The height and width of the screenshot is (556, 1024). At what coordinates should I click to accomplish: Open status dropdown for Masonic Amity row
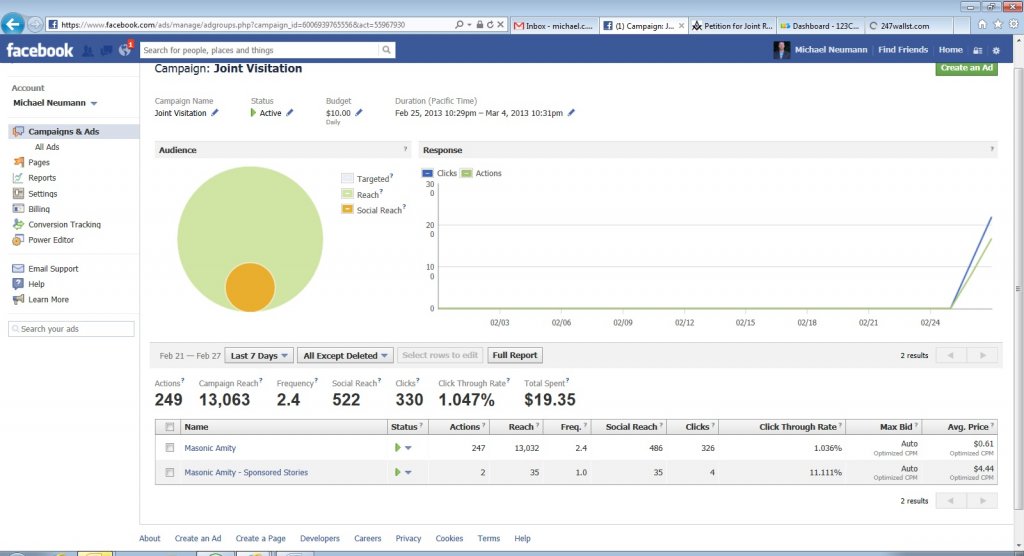click(408, 448)
